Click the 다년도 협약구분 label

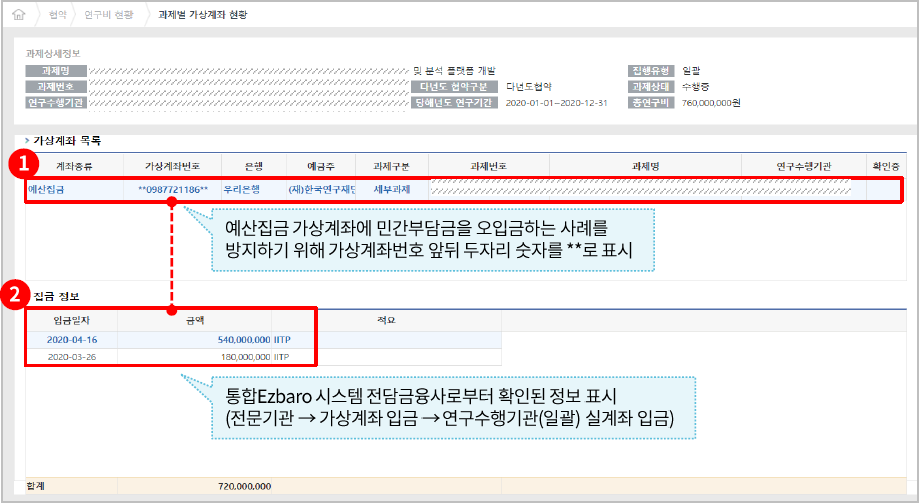[454, 87]
